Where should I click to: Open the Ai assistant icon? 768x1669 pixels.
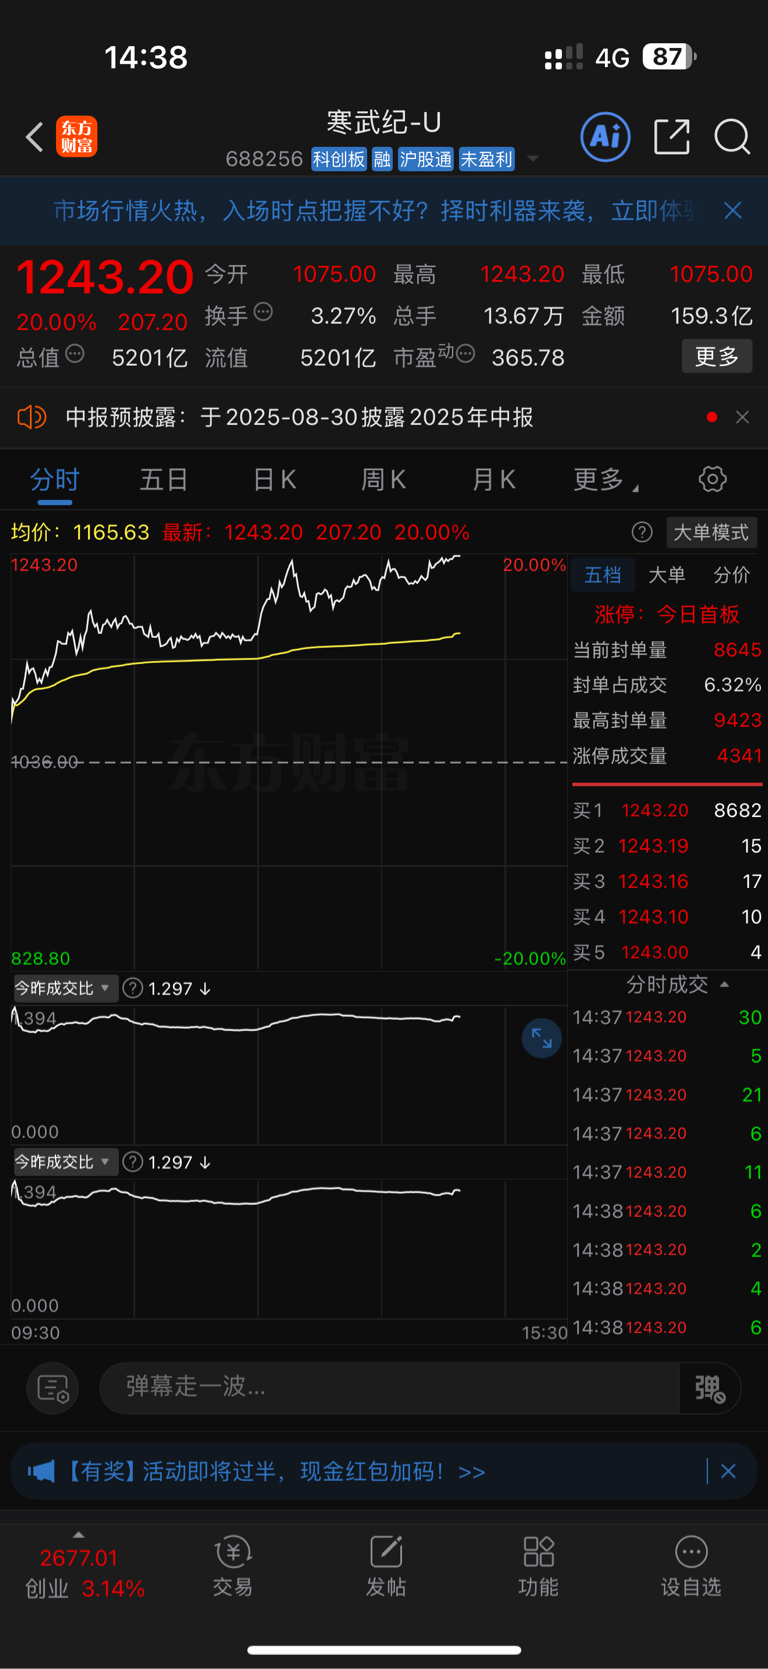click(x=605, y=136)
